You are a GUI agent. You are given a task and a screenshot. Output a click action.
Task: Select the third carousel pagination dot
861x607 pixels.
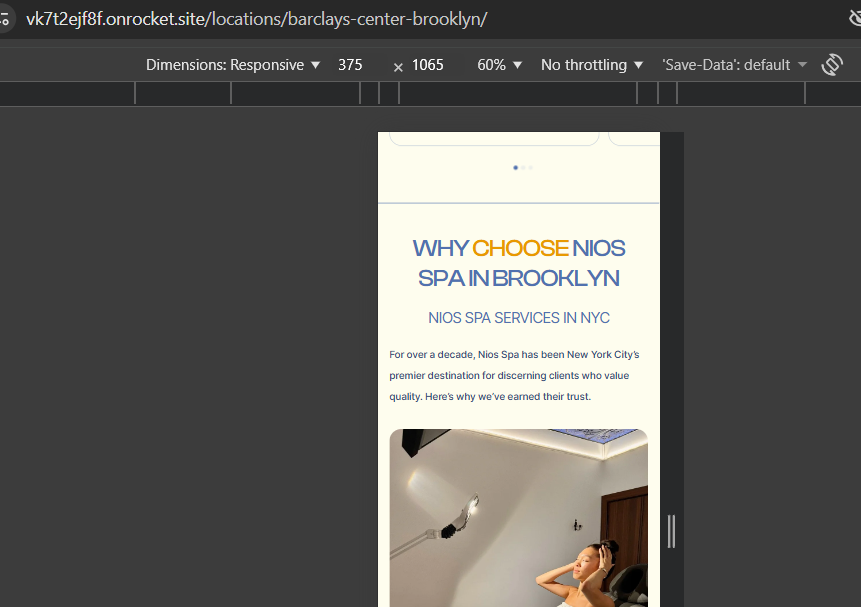(530, 168)
